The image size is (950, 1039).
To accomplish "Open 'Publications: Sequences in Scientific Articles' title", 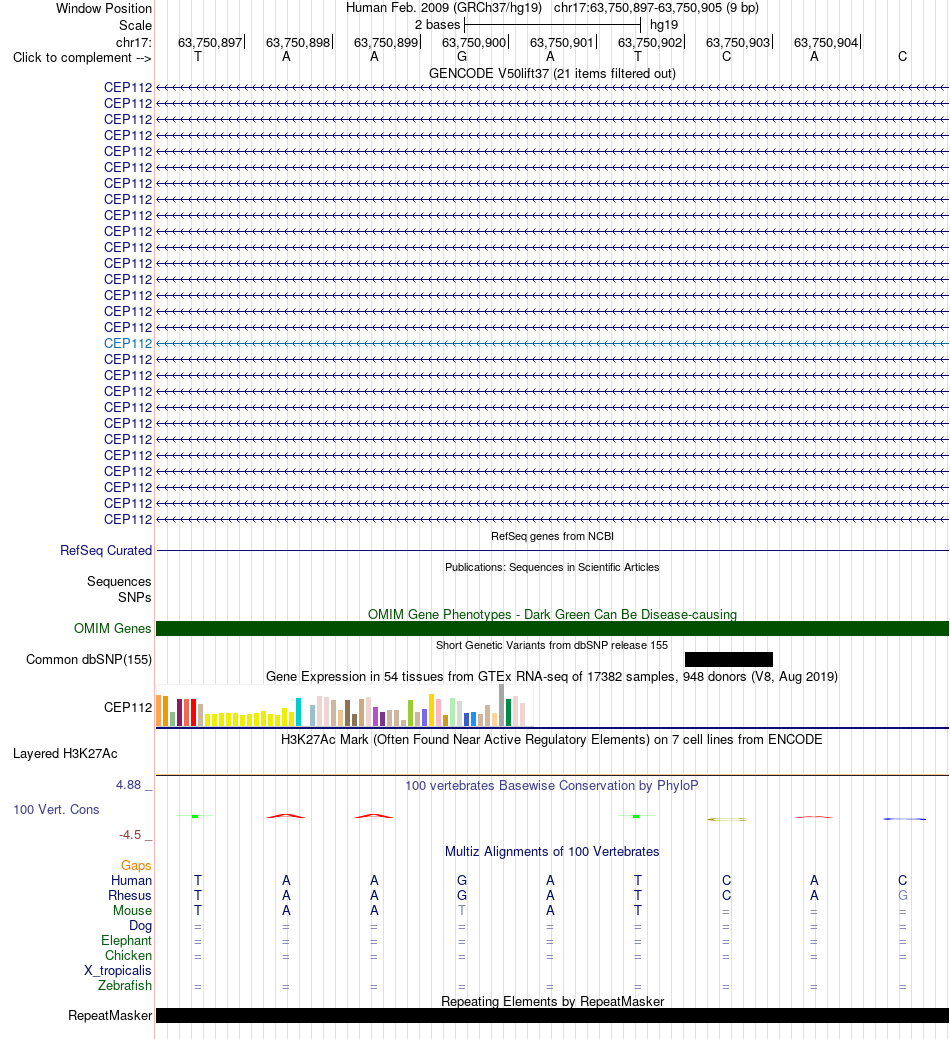I will pos(552,567).
